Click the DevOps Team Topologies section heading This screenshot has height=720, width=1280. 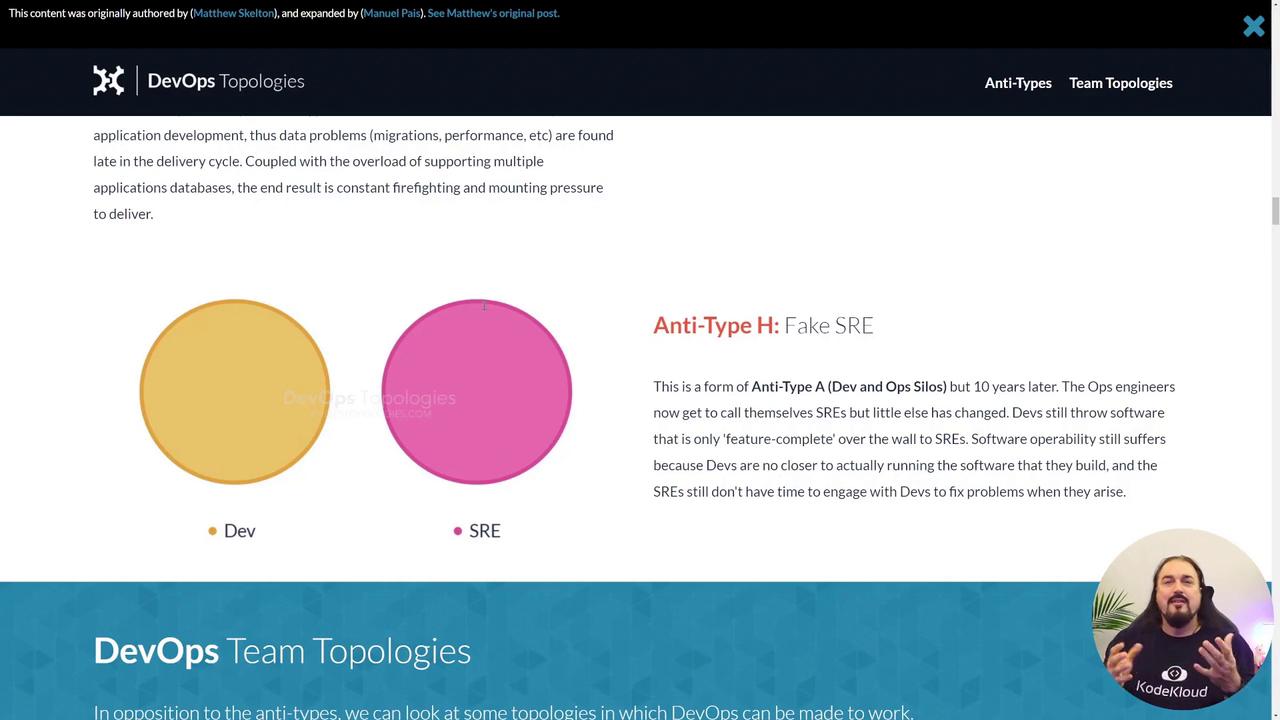click(x=282, y=650)
